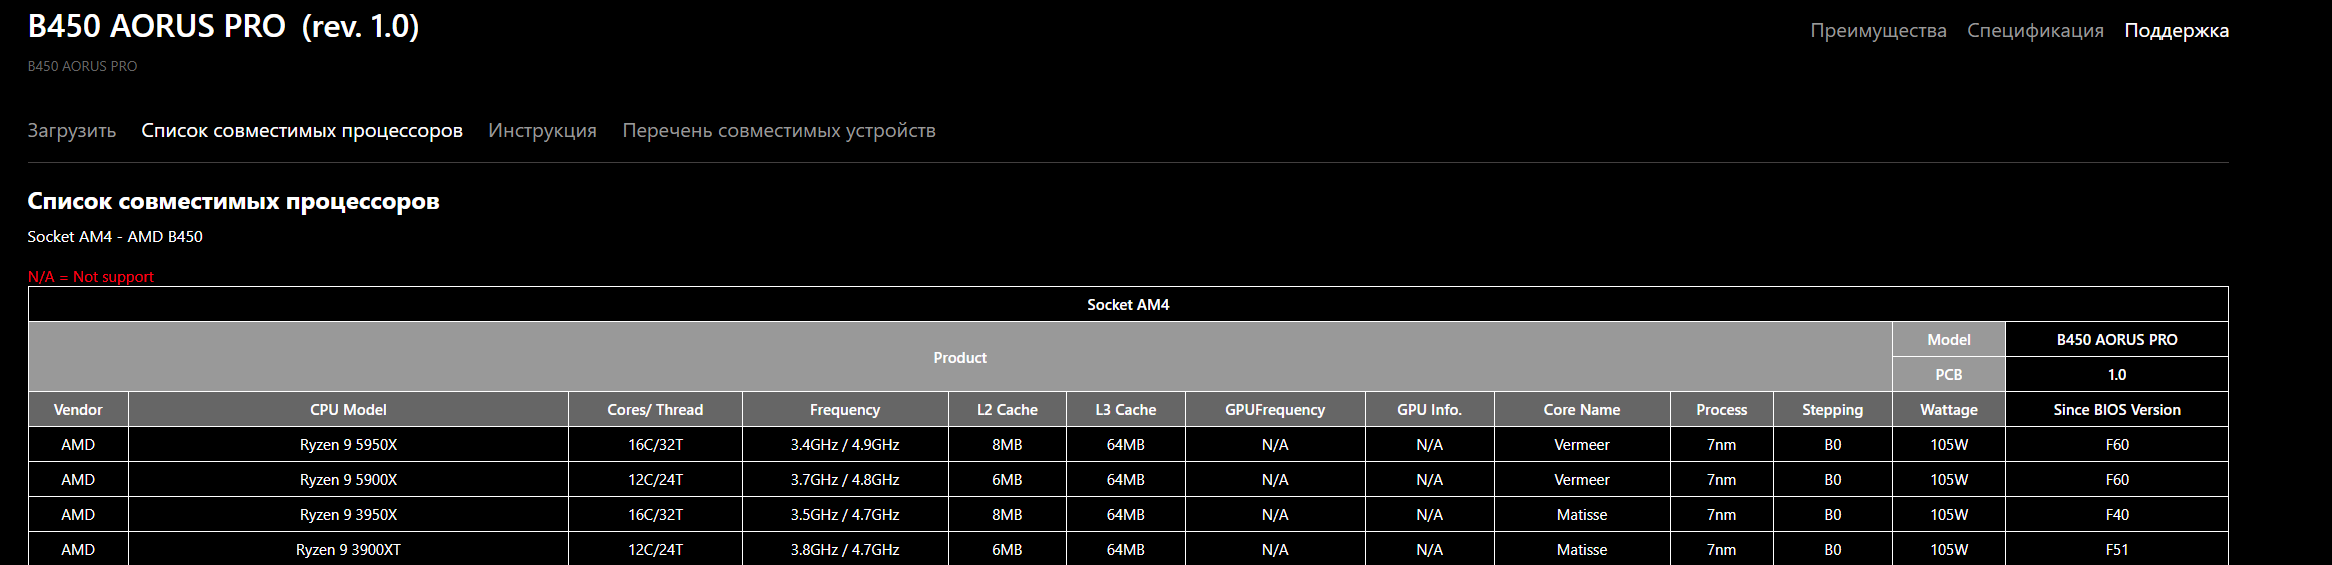This screenshot has width=2332, height=565.
Task: Click the Core Name column header
Action: tap(1582, 410)
